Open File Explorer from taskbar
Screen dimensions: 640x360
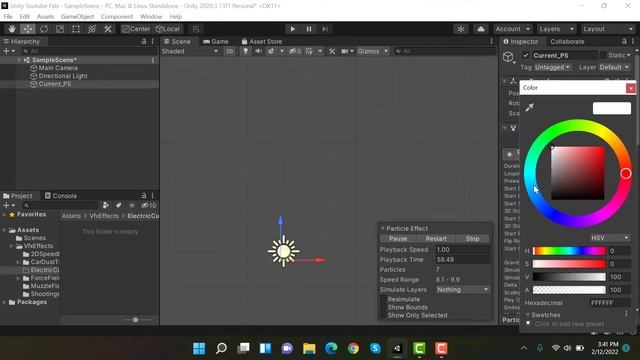309,349
